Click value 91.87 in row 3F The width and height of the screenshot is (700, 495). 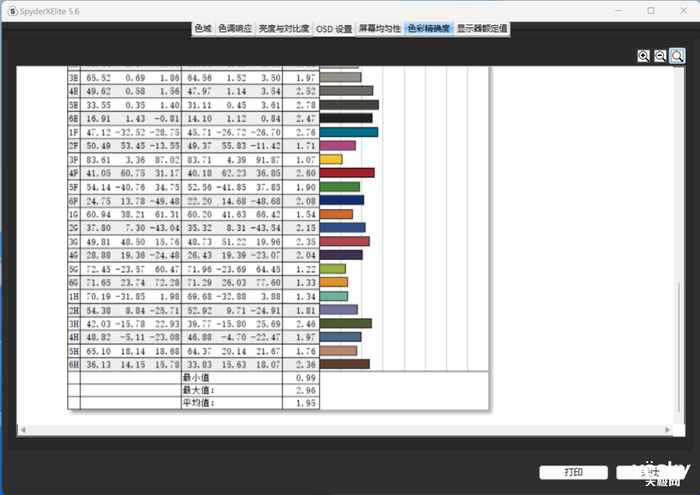[x=268, y=160]
